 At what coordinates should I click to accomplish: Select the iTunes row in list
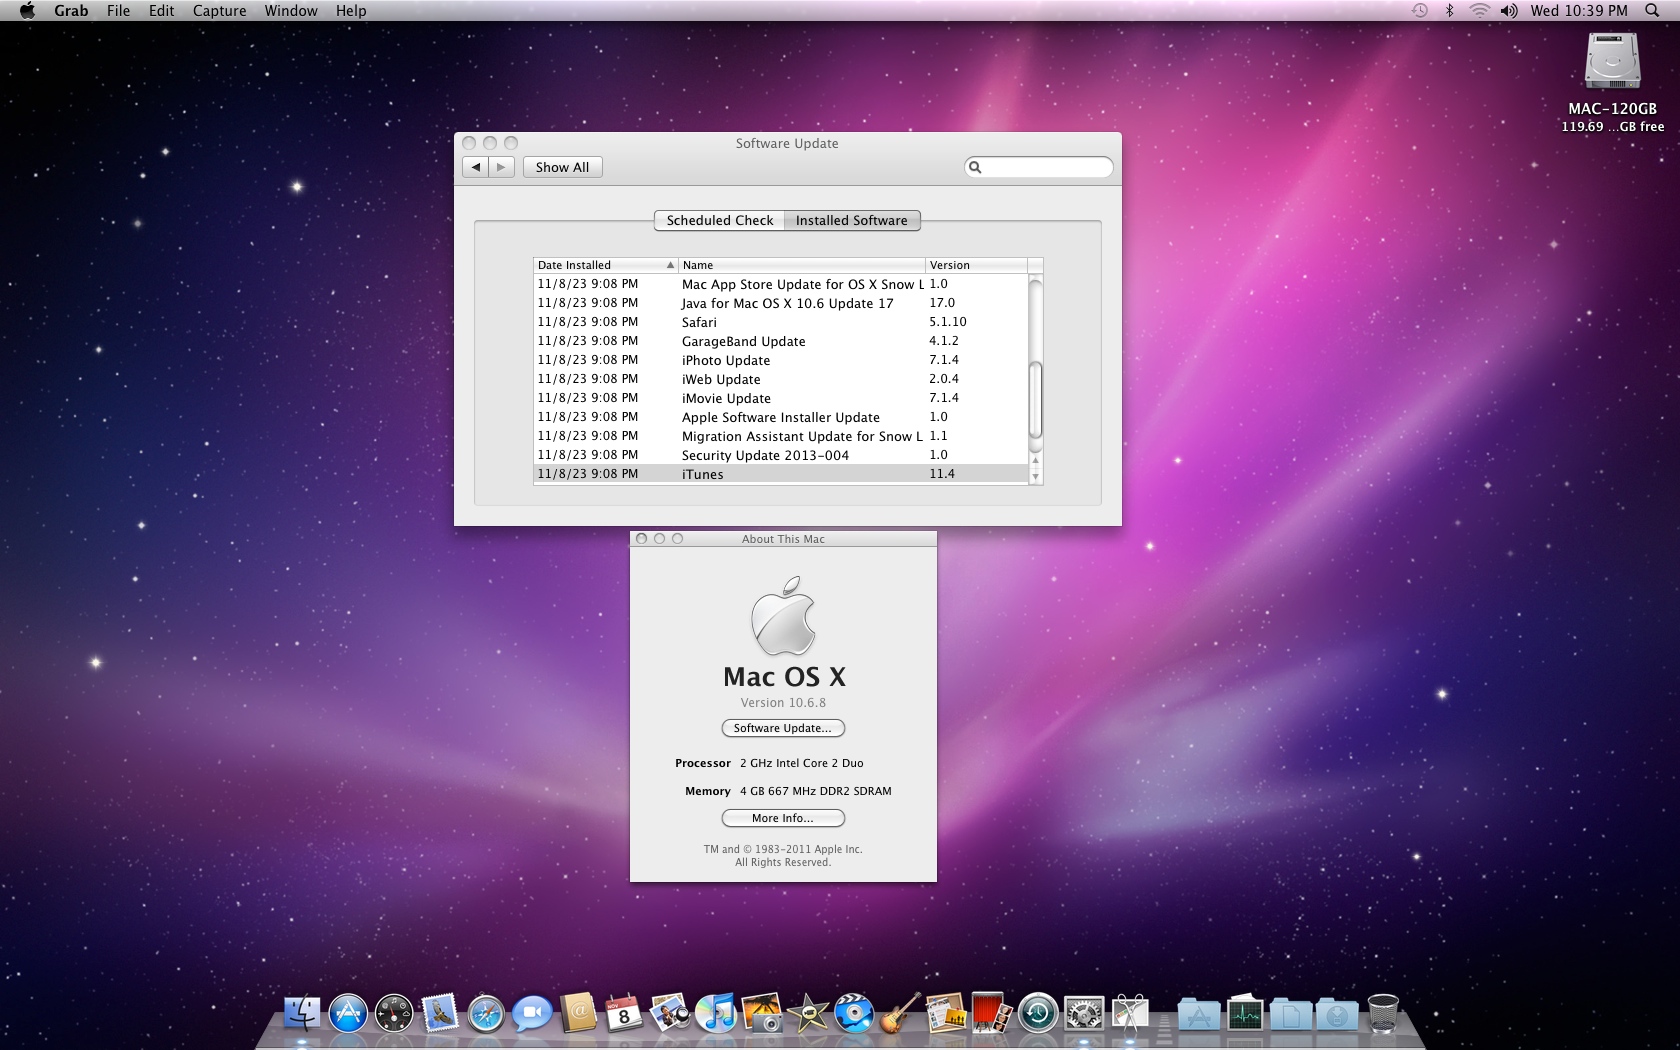[781, 474]
